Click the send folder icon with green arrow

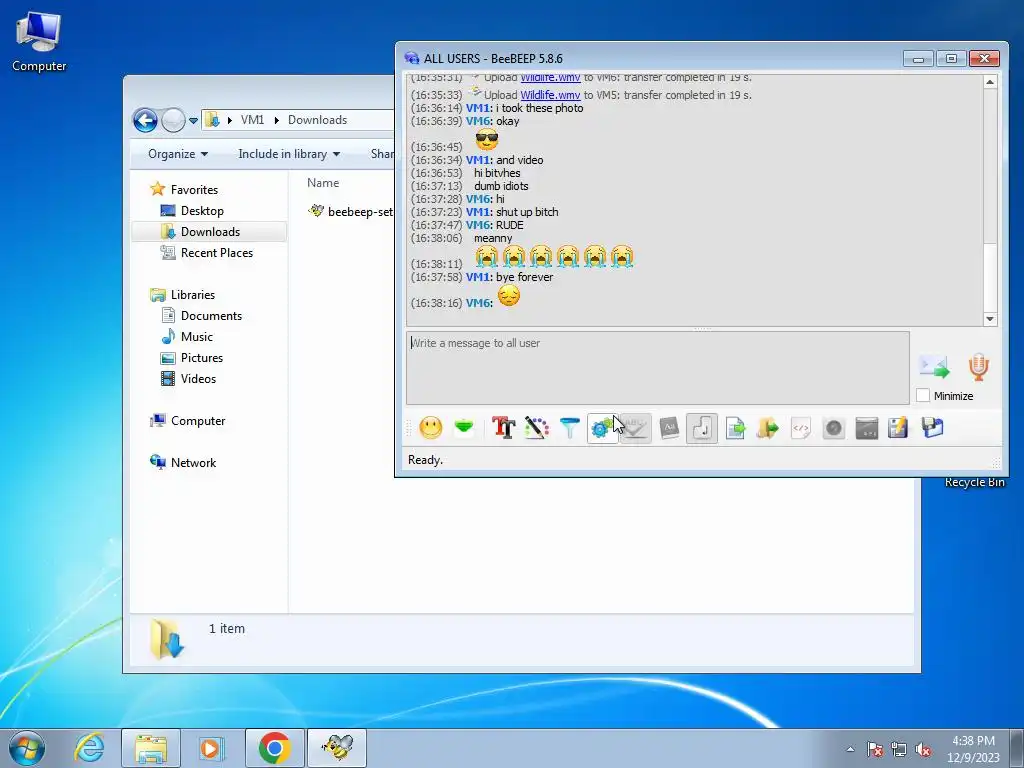tap(768, 428)
